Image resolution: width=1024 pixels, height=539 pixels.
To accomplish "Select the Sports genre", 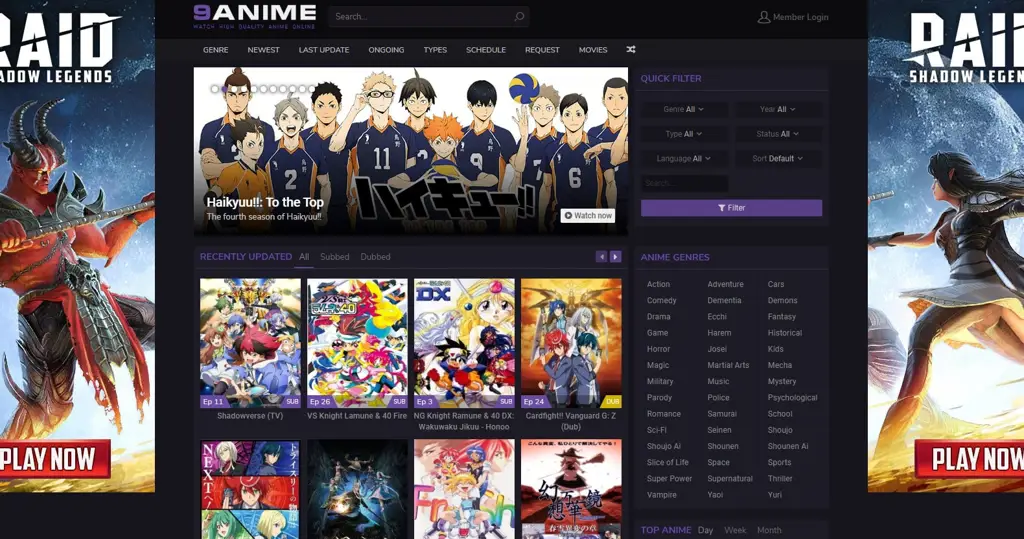I will pyautogui.click(x=779, y=463).
